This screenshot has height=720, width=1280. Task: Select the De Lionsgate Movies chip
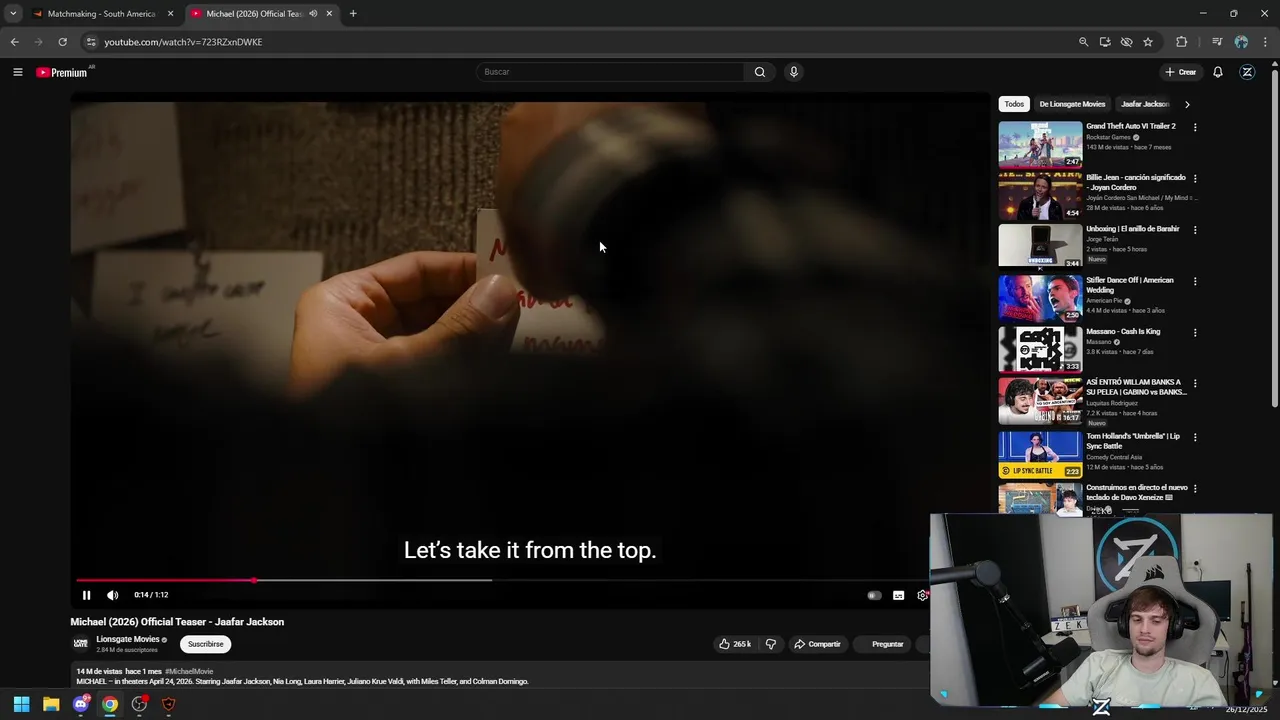click(x=1072, y=104)
